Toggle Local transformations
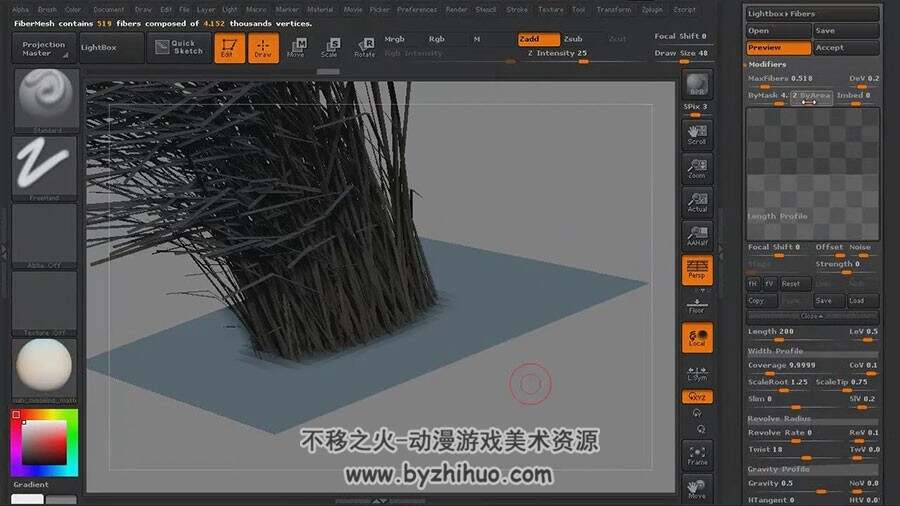Image resolution: width=900 pixels, height=506 pixels. tap(697, 337)
